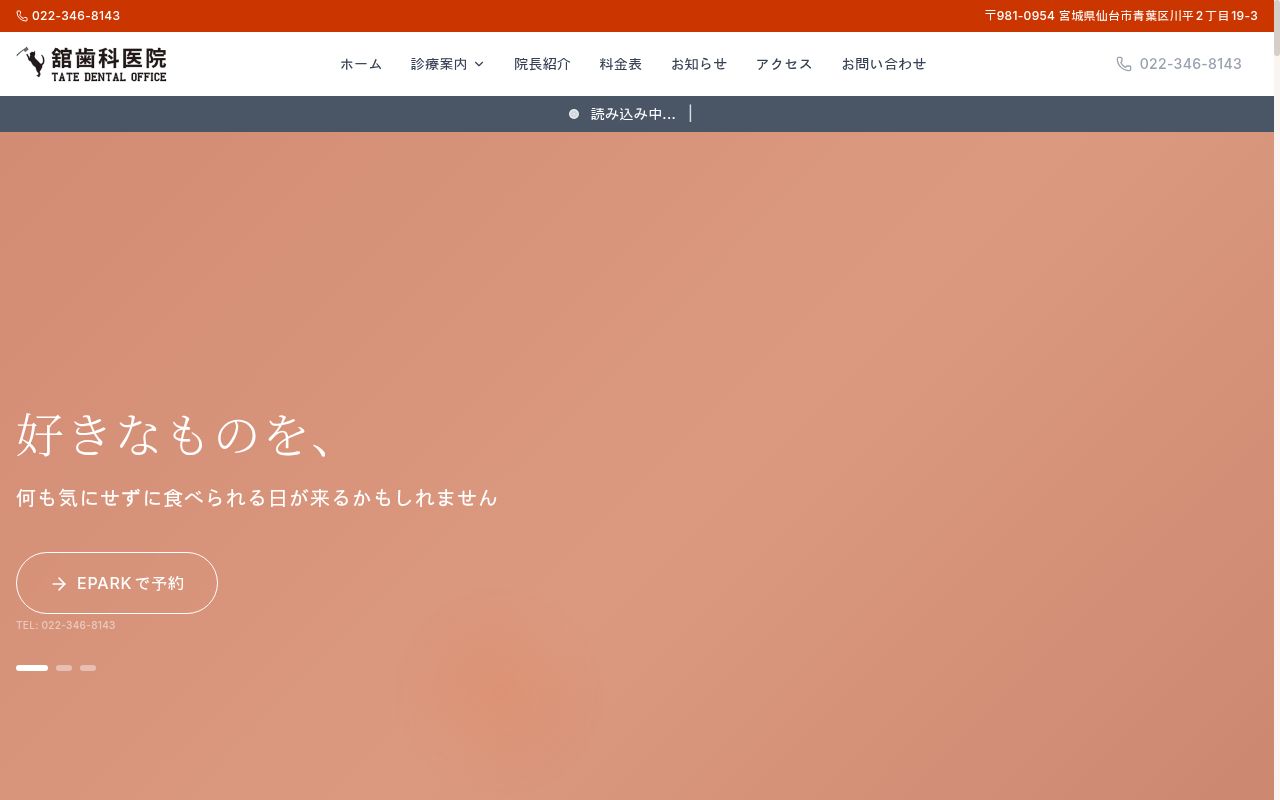
Task: Click the TEL: 022-346-8143 text under the button
Action: click(66, 625)
